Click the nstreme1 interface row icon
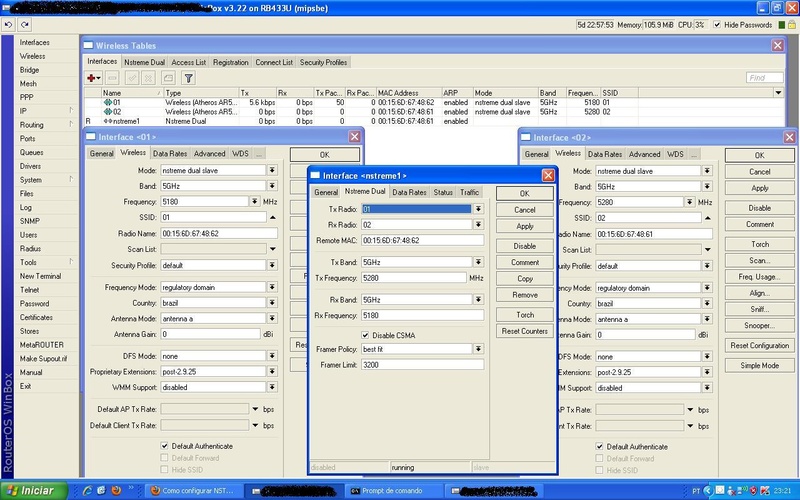This screenshot has width=800, height=500. tap(108, 121)
